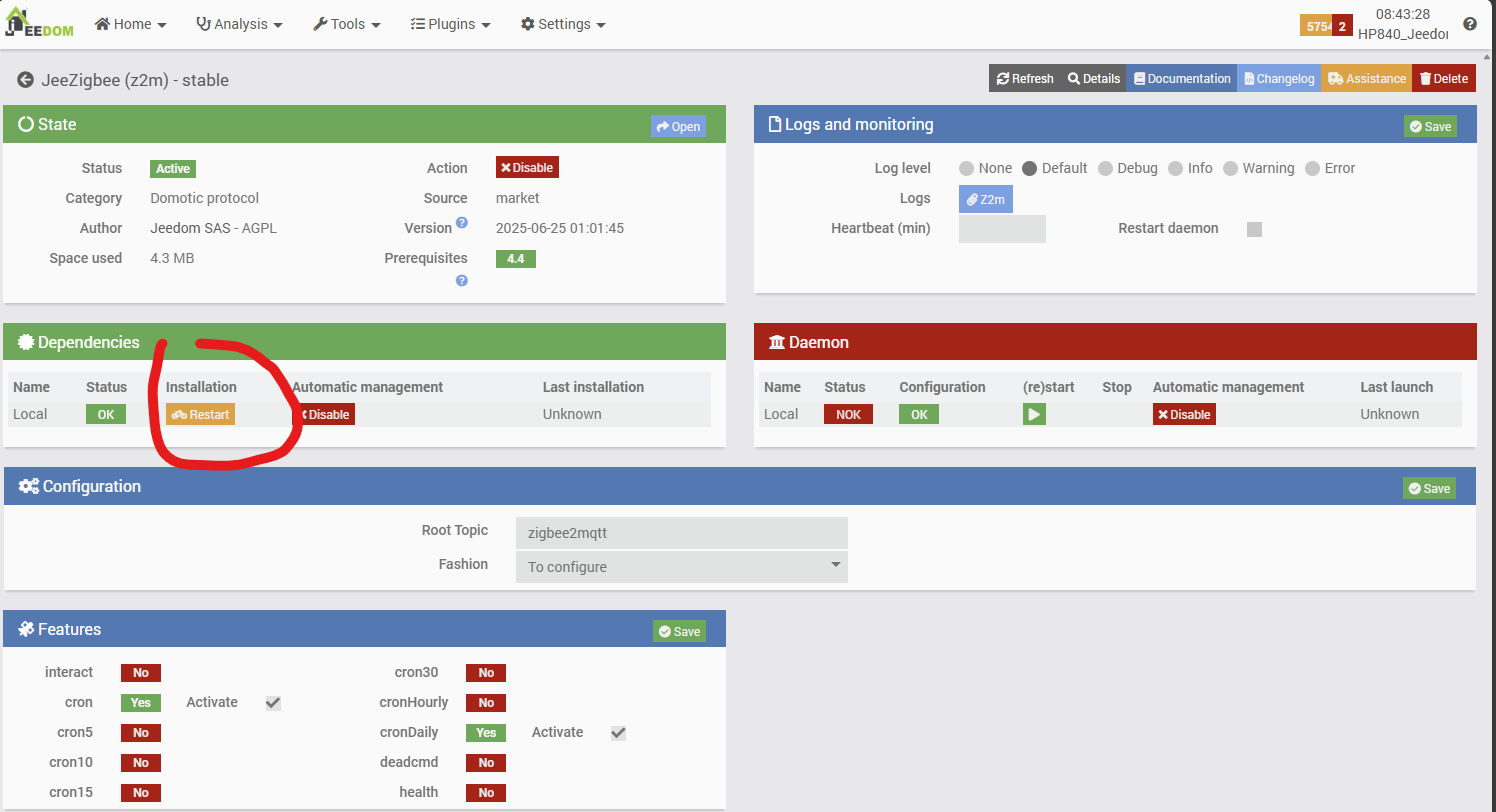Expand the Fashion dropdown
The width and height of the screenshot is (1496, 812).
(681, 567)
